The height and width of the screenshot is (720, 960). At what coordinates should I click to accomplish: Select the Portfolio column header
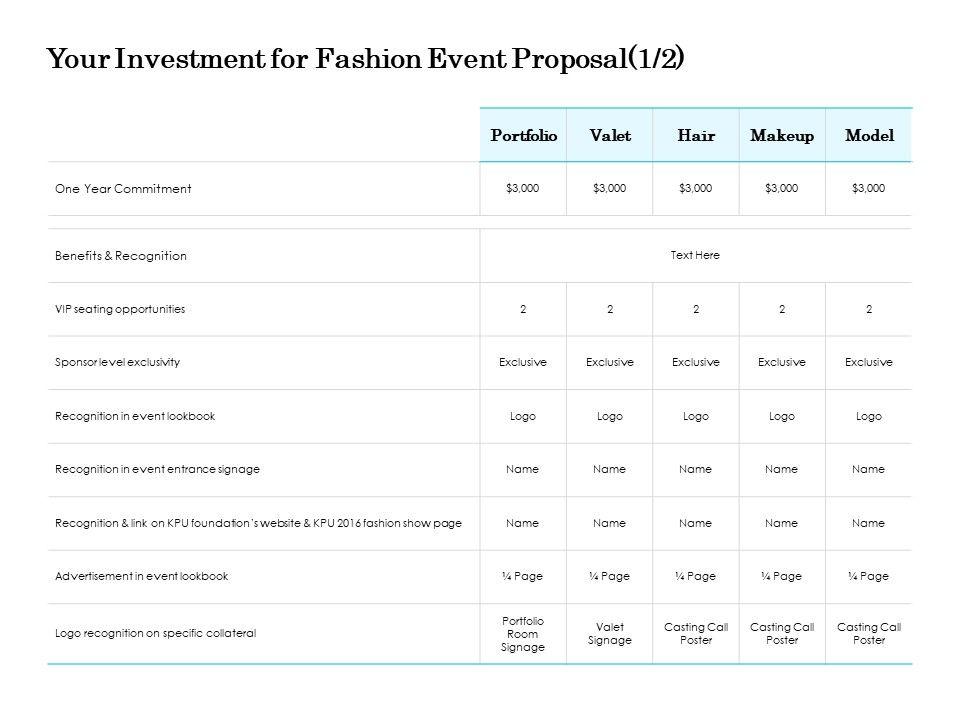click(x=523, y=135)
